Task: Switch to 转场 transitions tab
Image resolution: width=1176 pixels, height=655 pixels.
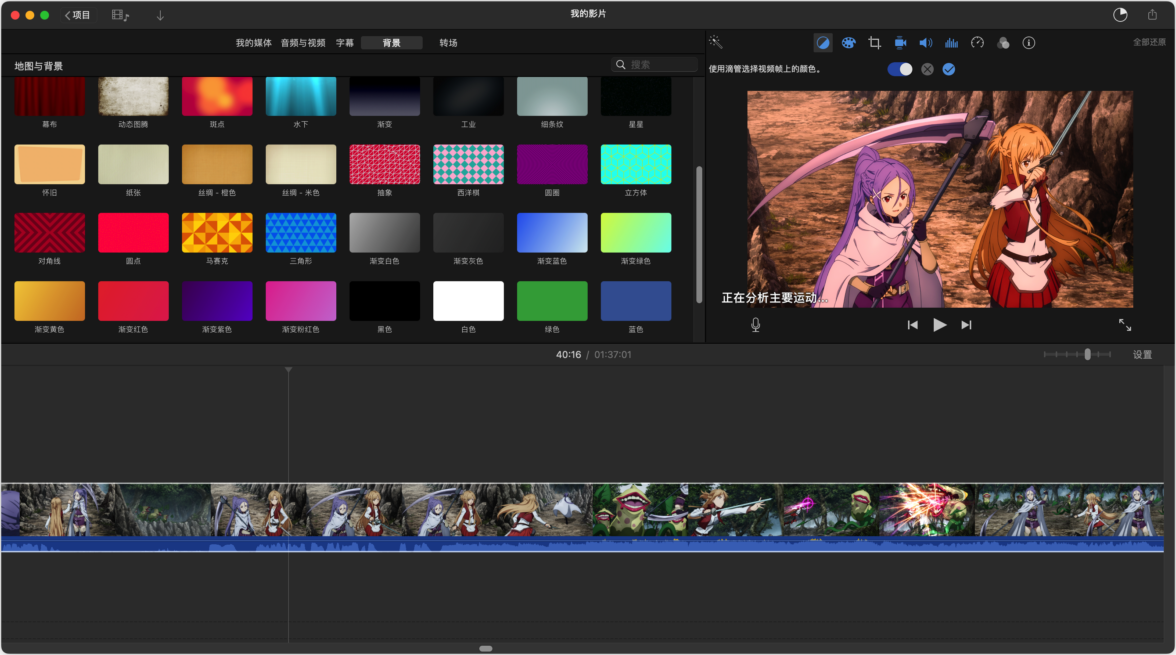Action: [x=448, y=43]
